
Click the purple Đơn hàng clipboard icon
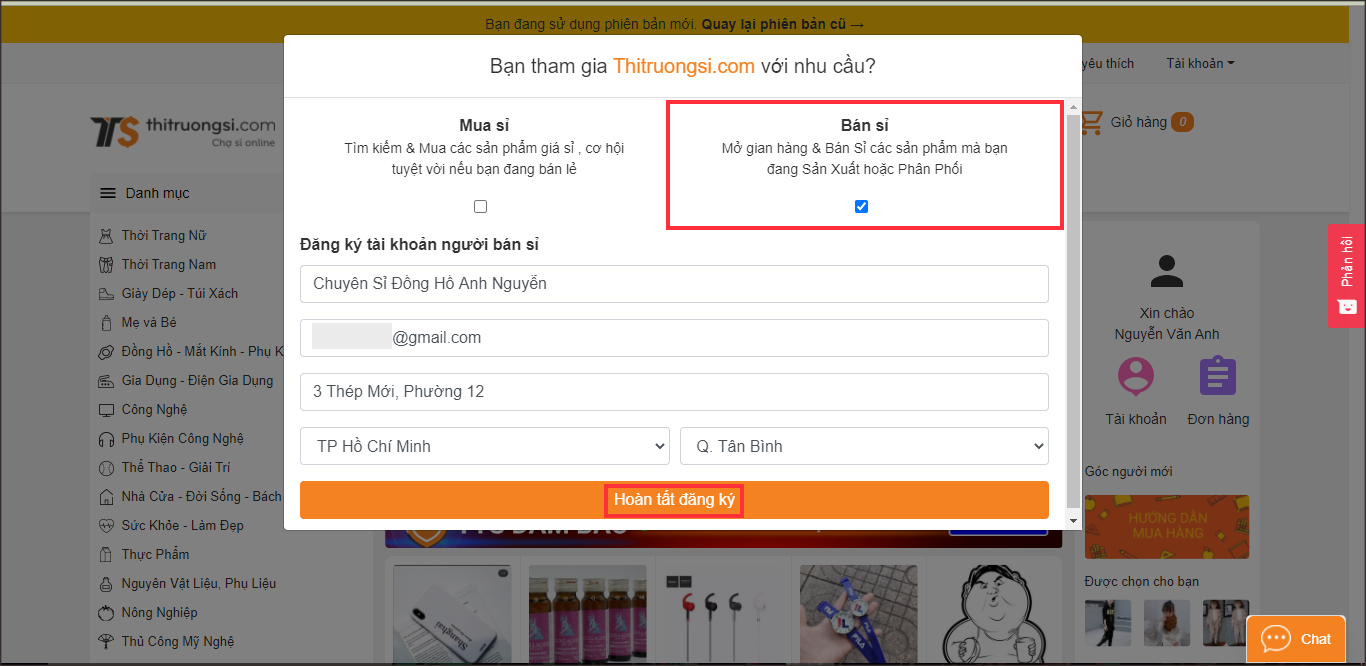click(1218, 377)
